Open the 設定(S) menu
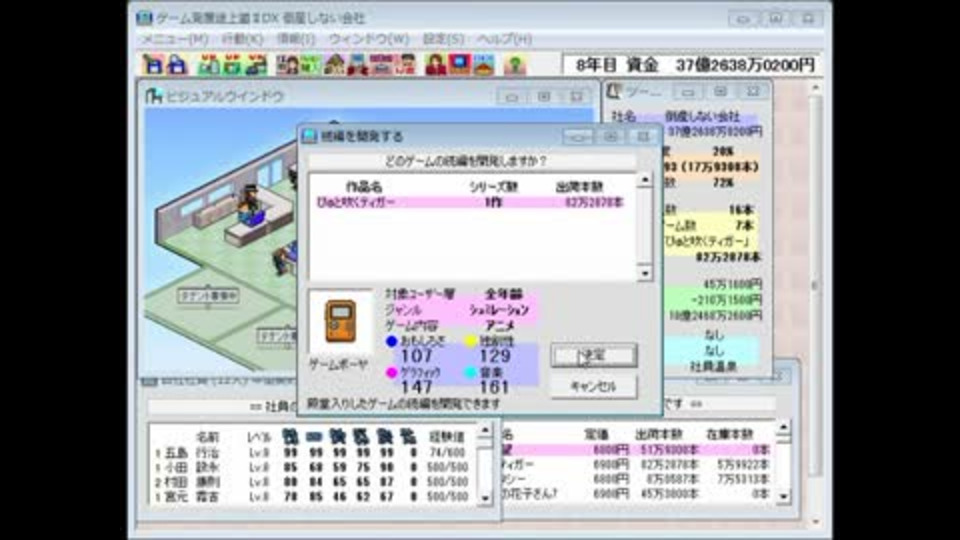Viewport: 960px width, 540px height. [443, 39]
